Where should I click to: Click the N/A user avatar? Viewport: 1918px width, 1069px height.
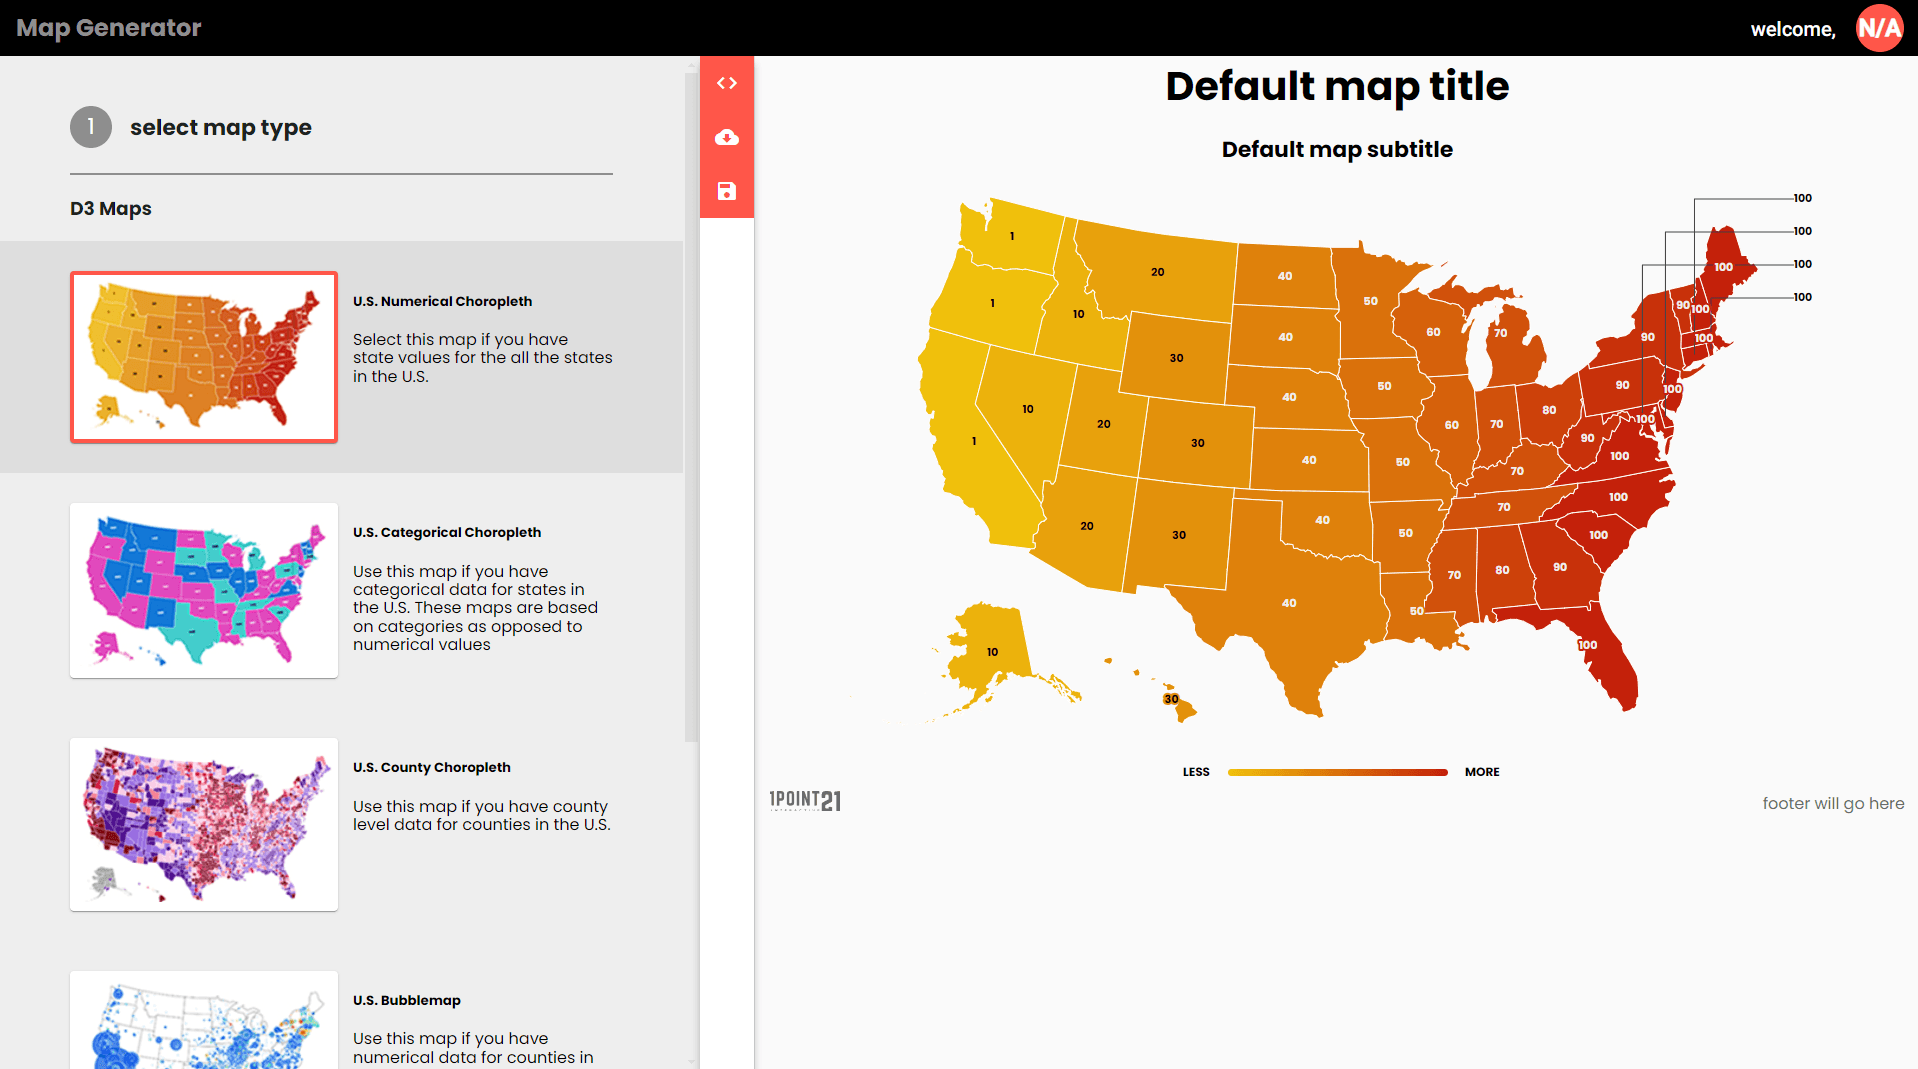point(1879,28)
